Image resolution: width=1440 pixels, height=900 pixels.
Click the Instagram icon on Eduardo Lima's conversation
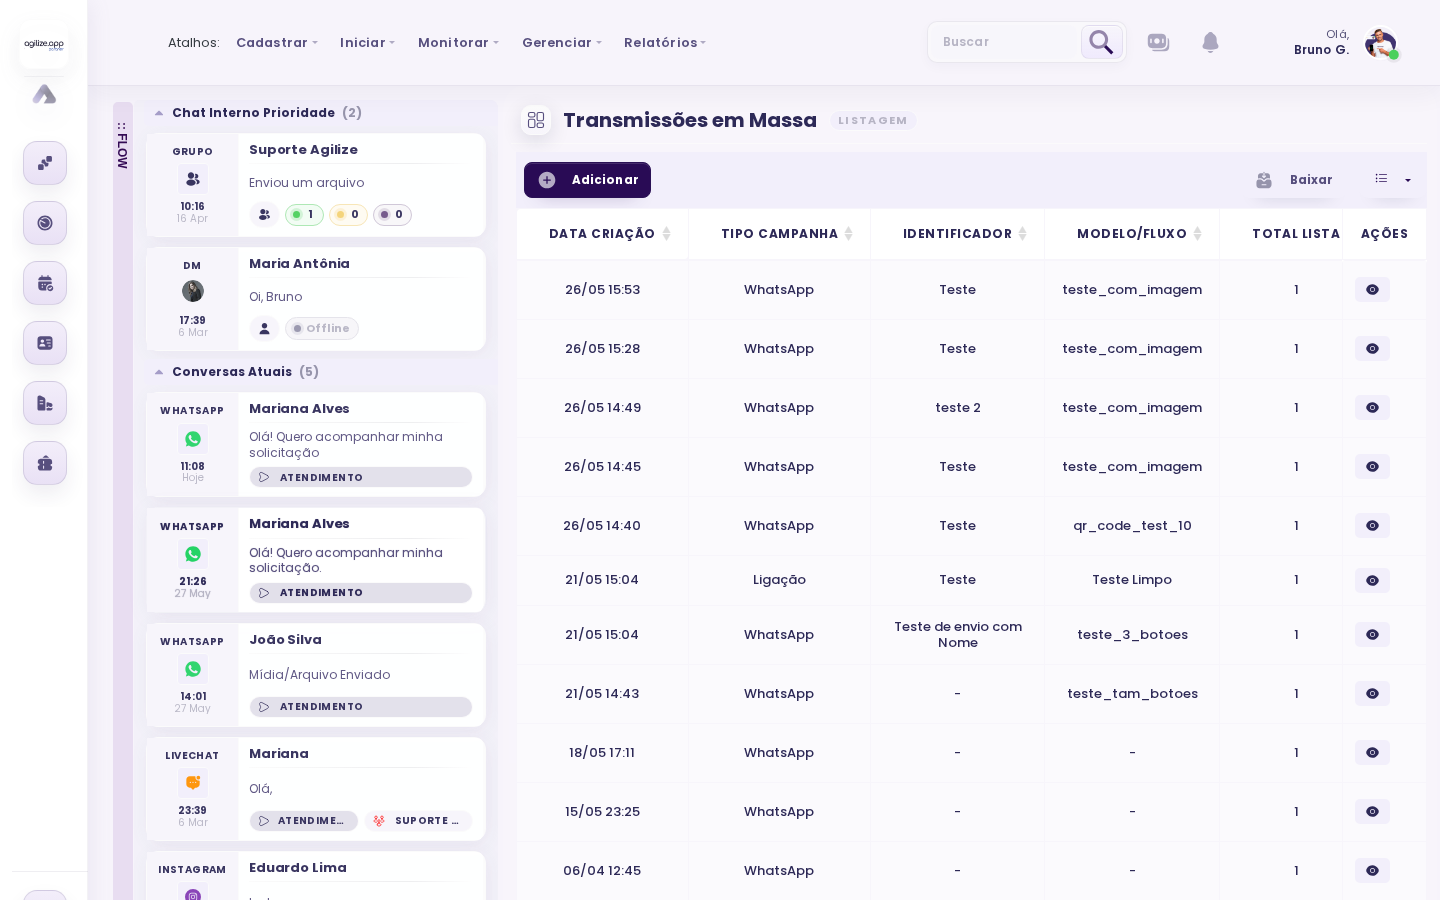pos(193,894)
